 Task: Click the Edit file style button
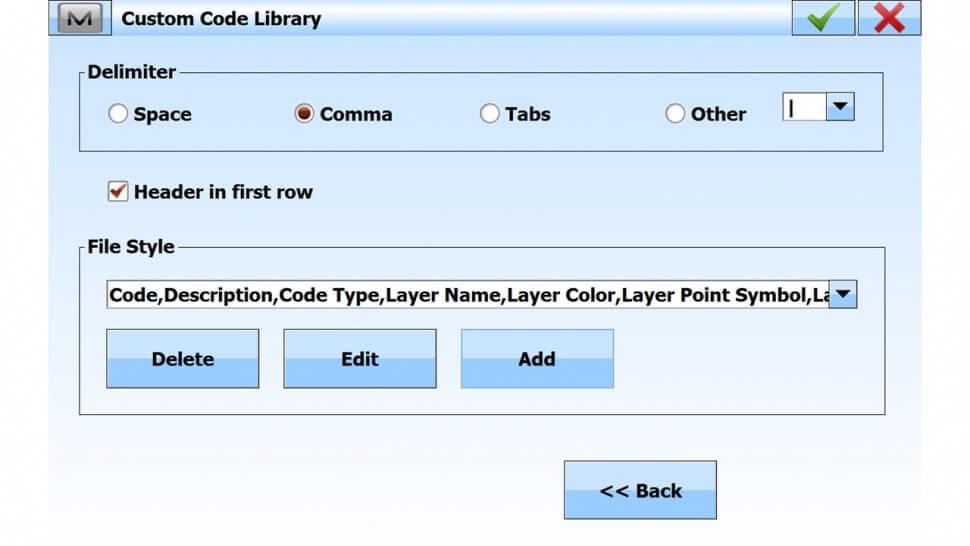[x=360, y=359]
